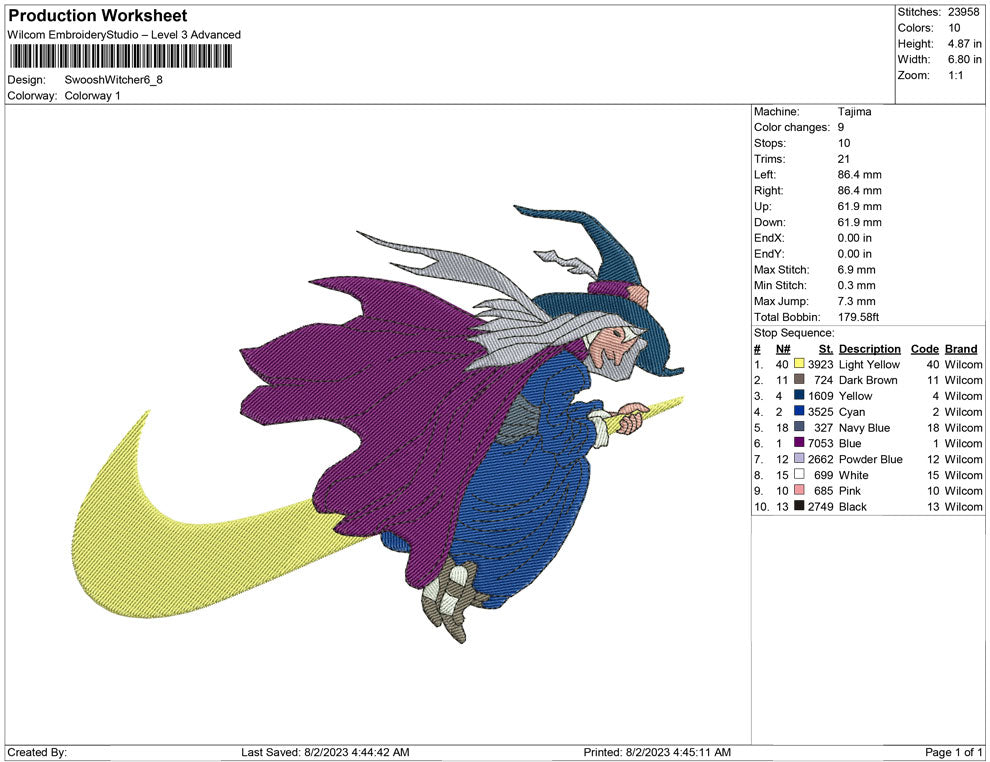Click the Total Bobbin value 179.58ft
This screenshot has height=762, width=990.
[x=858, y=317]
